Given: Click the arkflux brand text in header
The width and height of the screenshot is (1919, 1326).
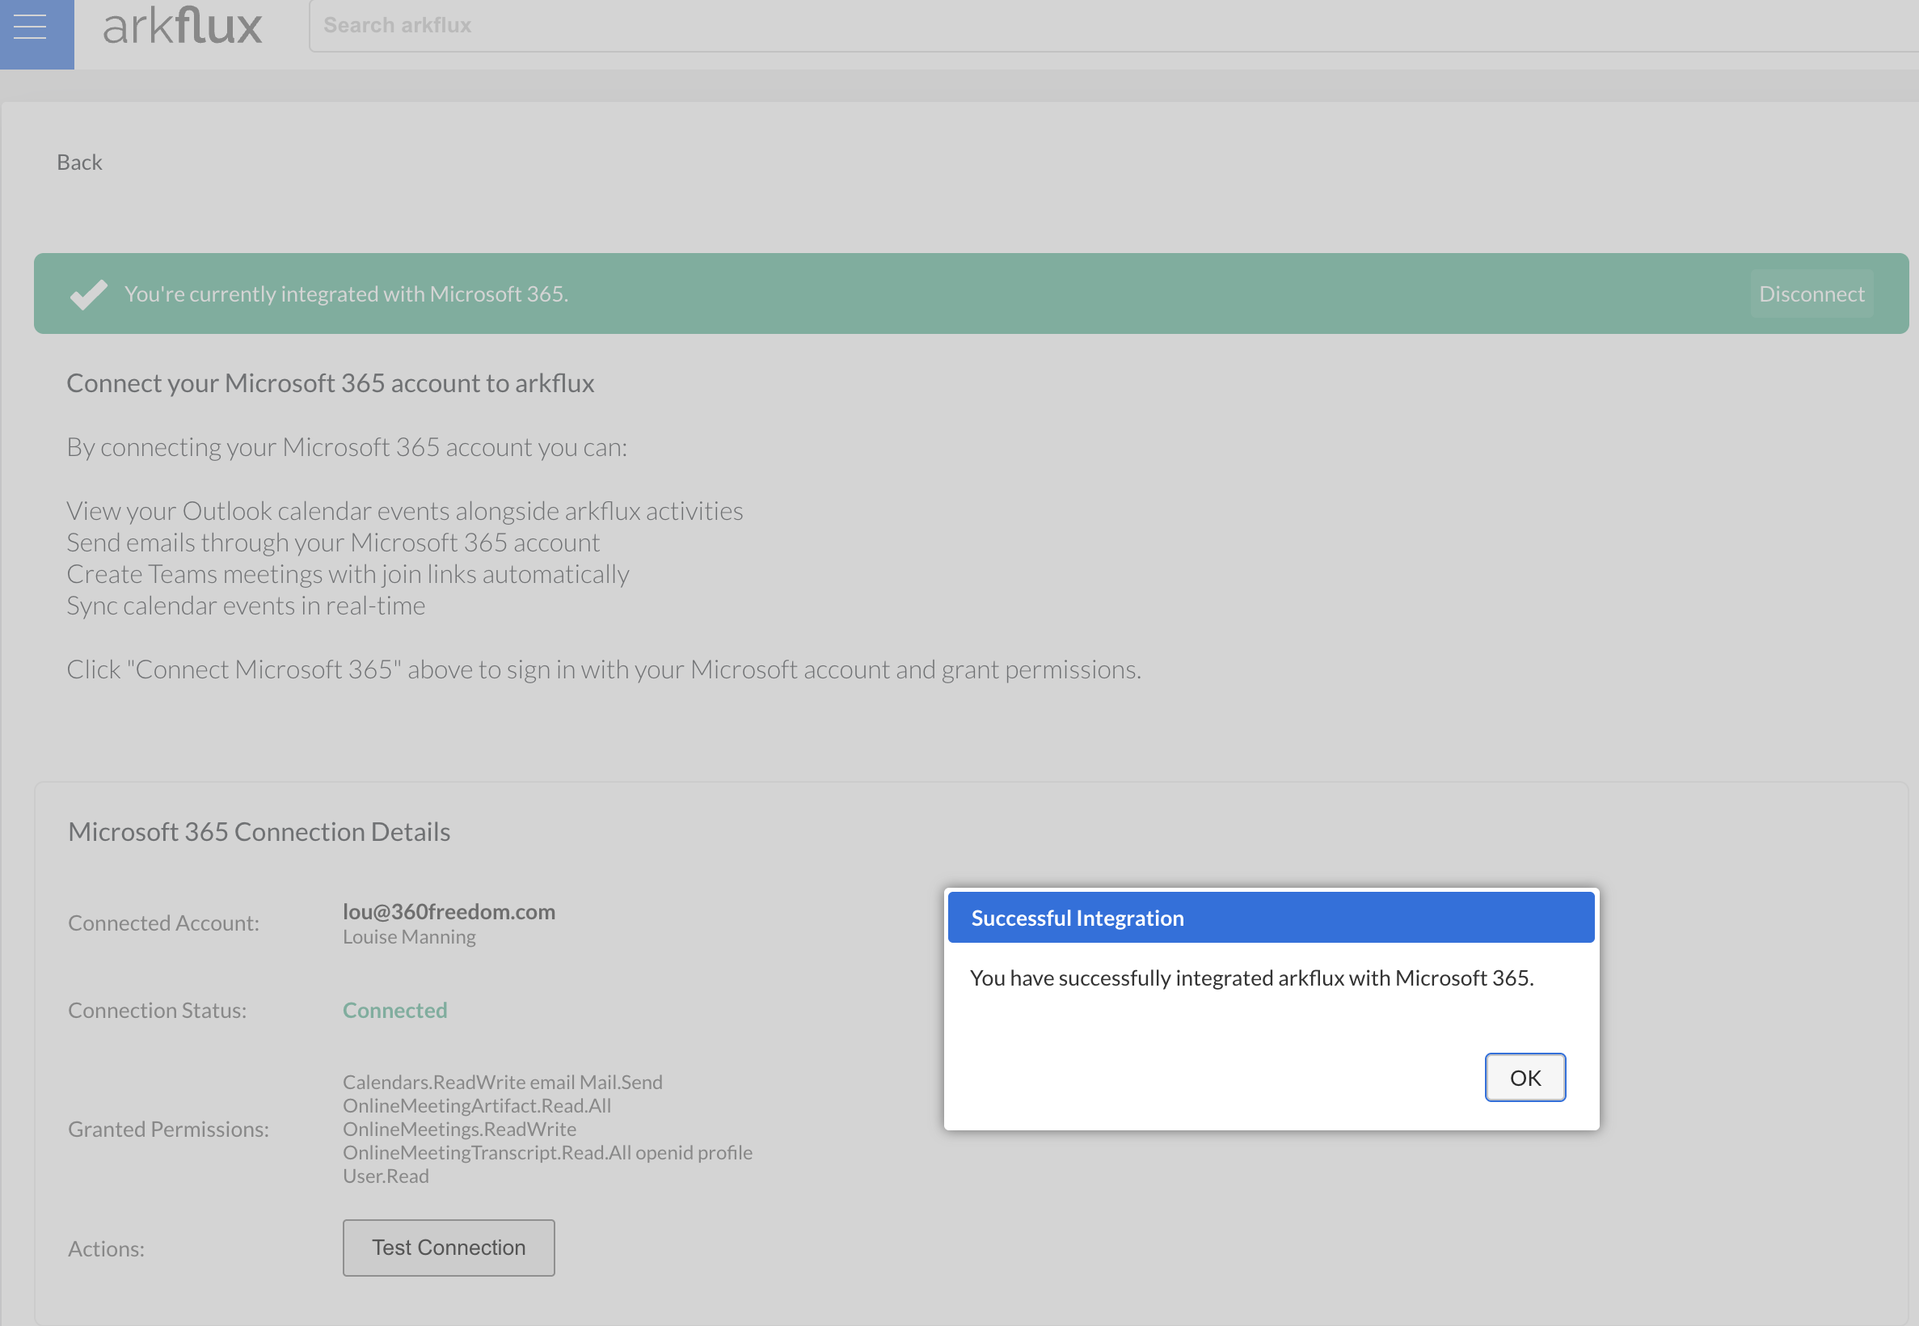Looking at the screenshot, I should coord(182,26).
